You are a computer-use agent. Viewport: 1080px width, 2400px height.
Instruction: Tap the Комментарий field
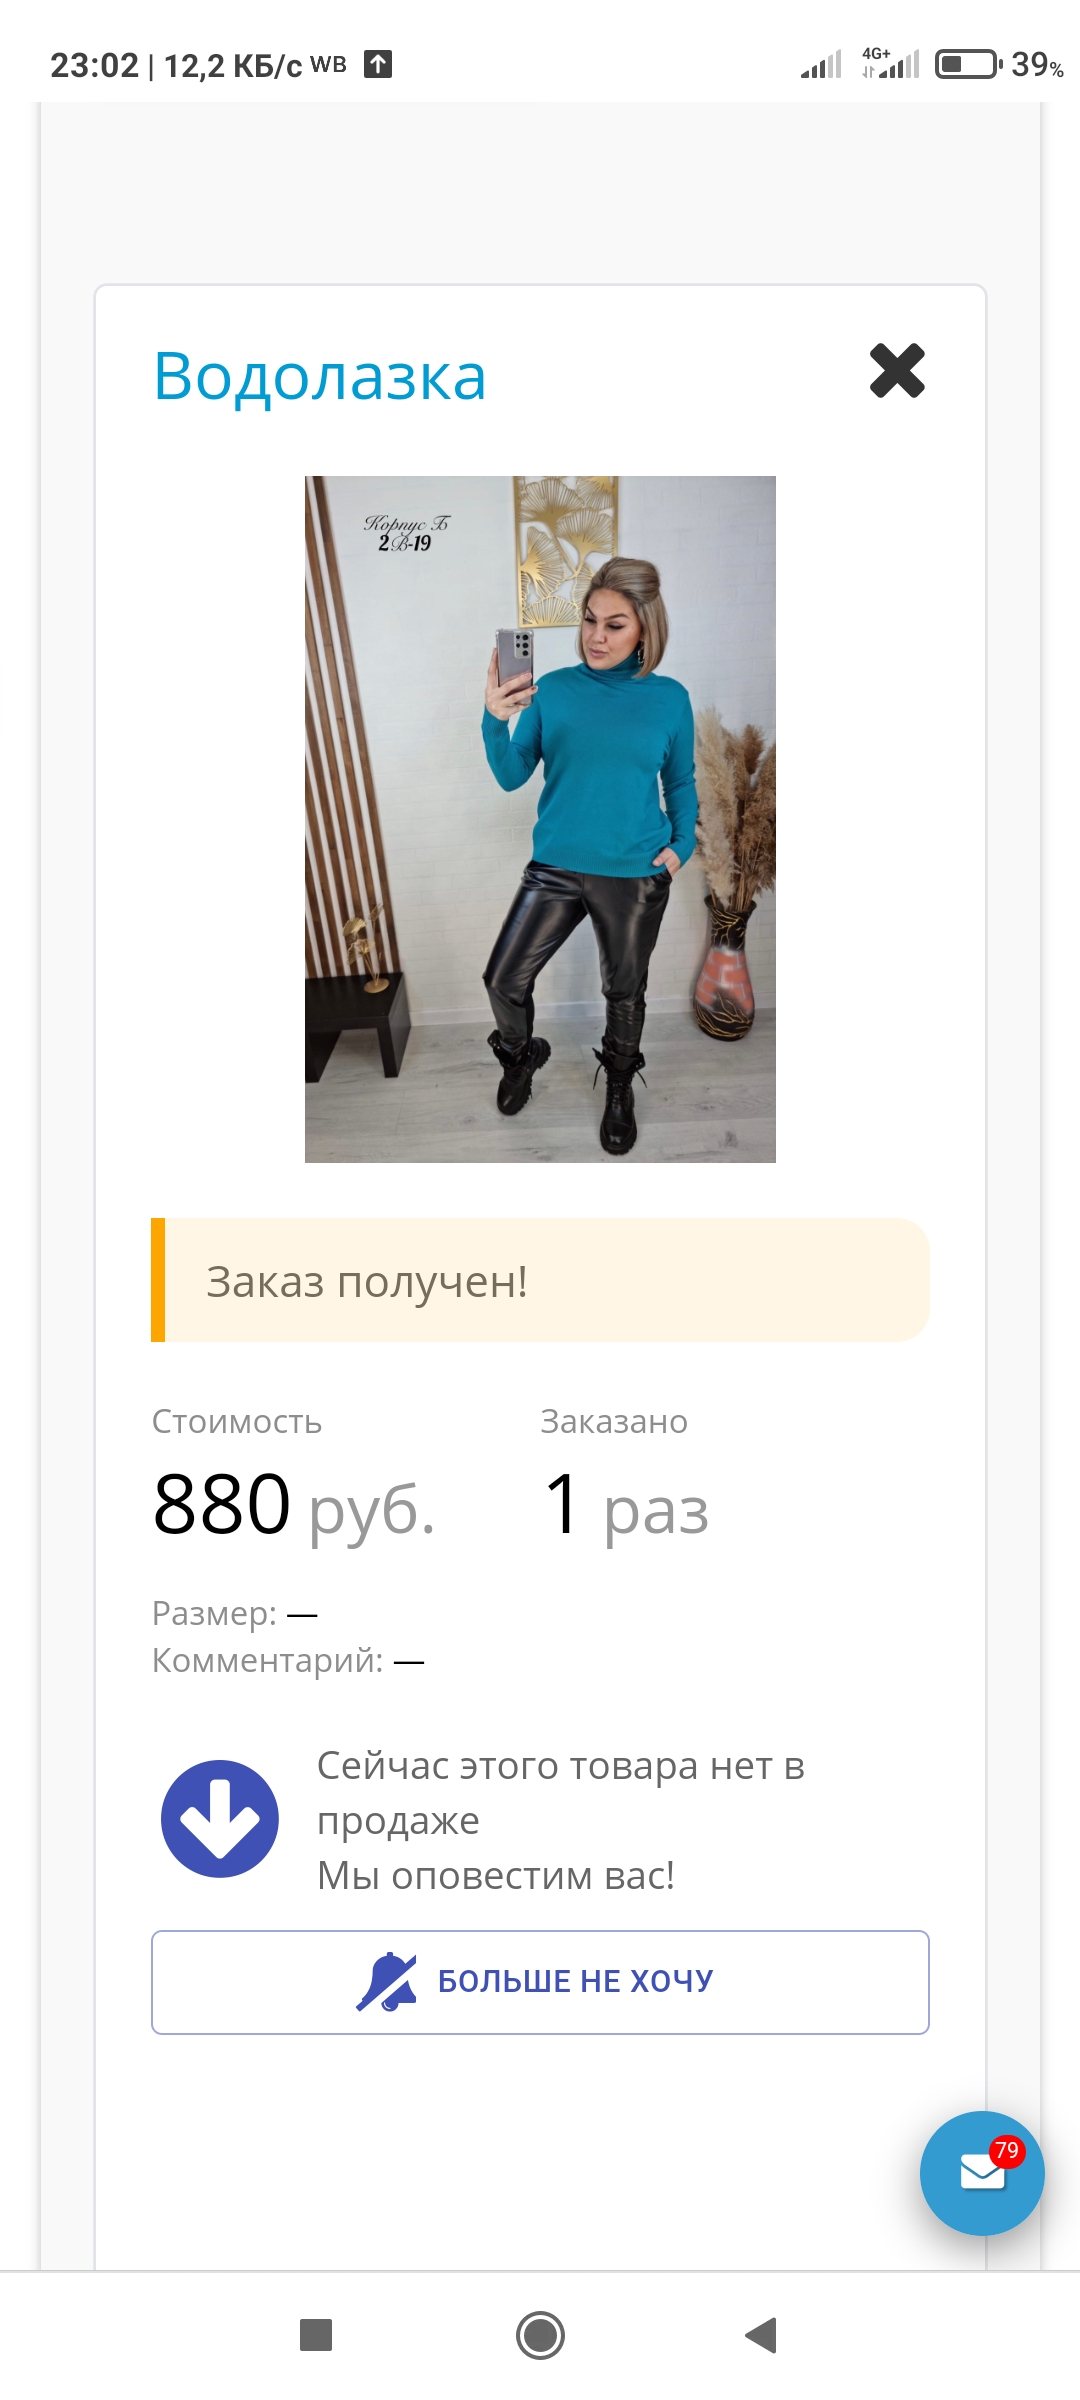(x=288, y=1661)
